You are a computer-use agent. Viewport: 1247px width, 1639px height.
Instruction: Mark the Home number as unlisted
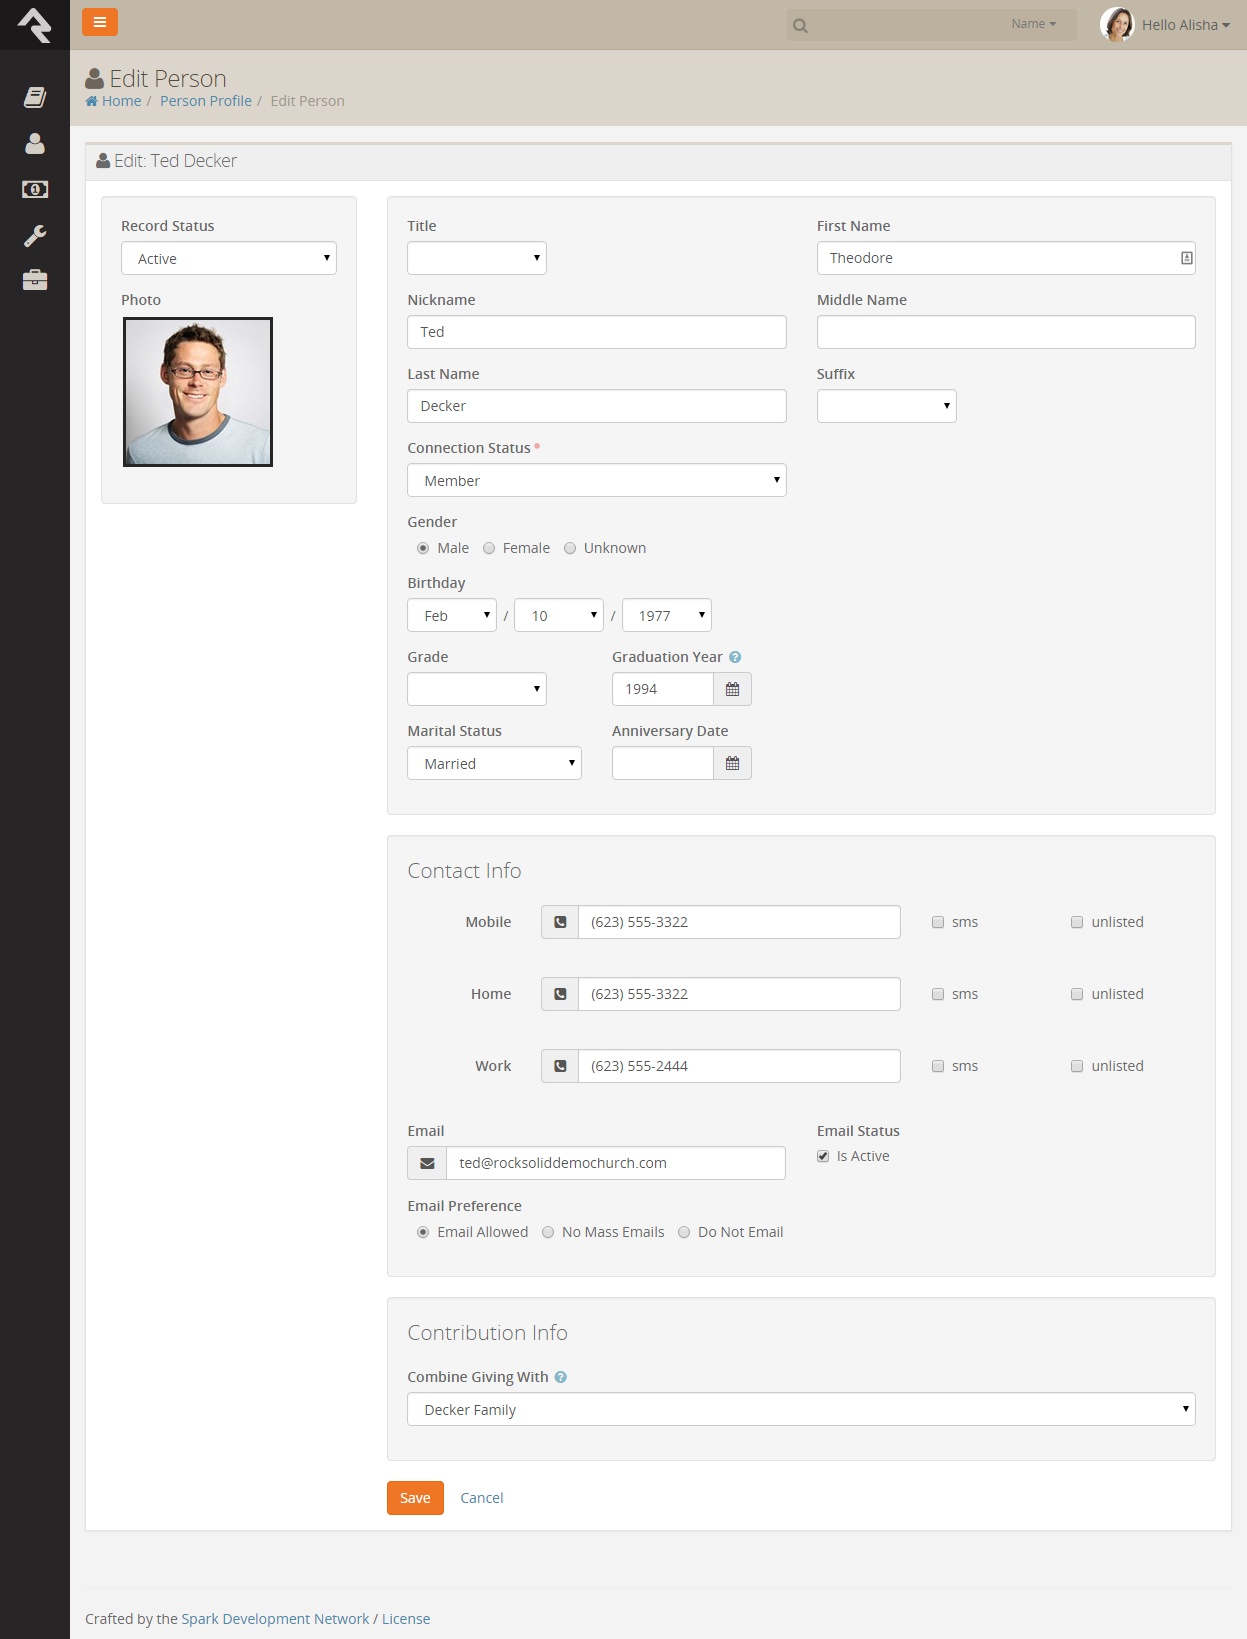(x=1077, y=994)
